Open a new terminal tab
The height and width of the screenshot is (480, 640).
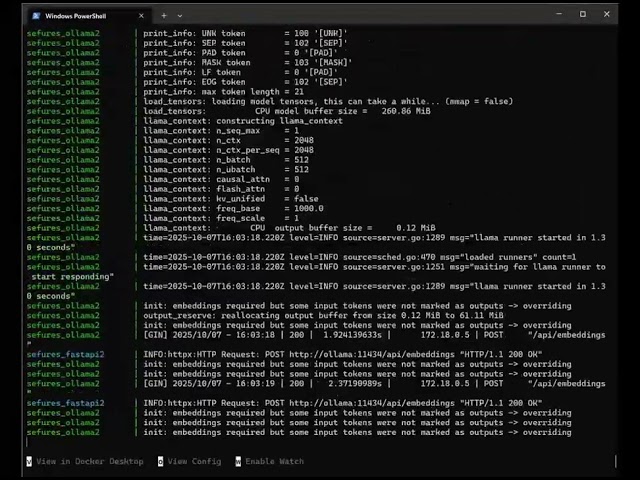tap(164, 16)
